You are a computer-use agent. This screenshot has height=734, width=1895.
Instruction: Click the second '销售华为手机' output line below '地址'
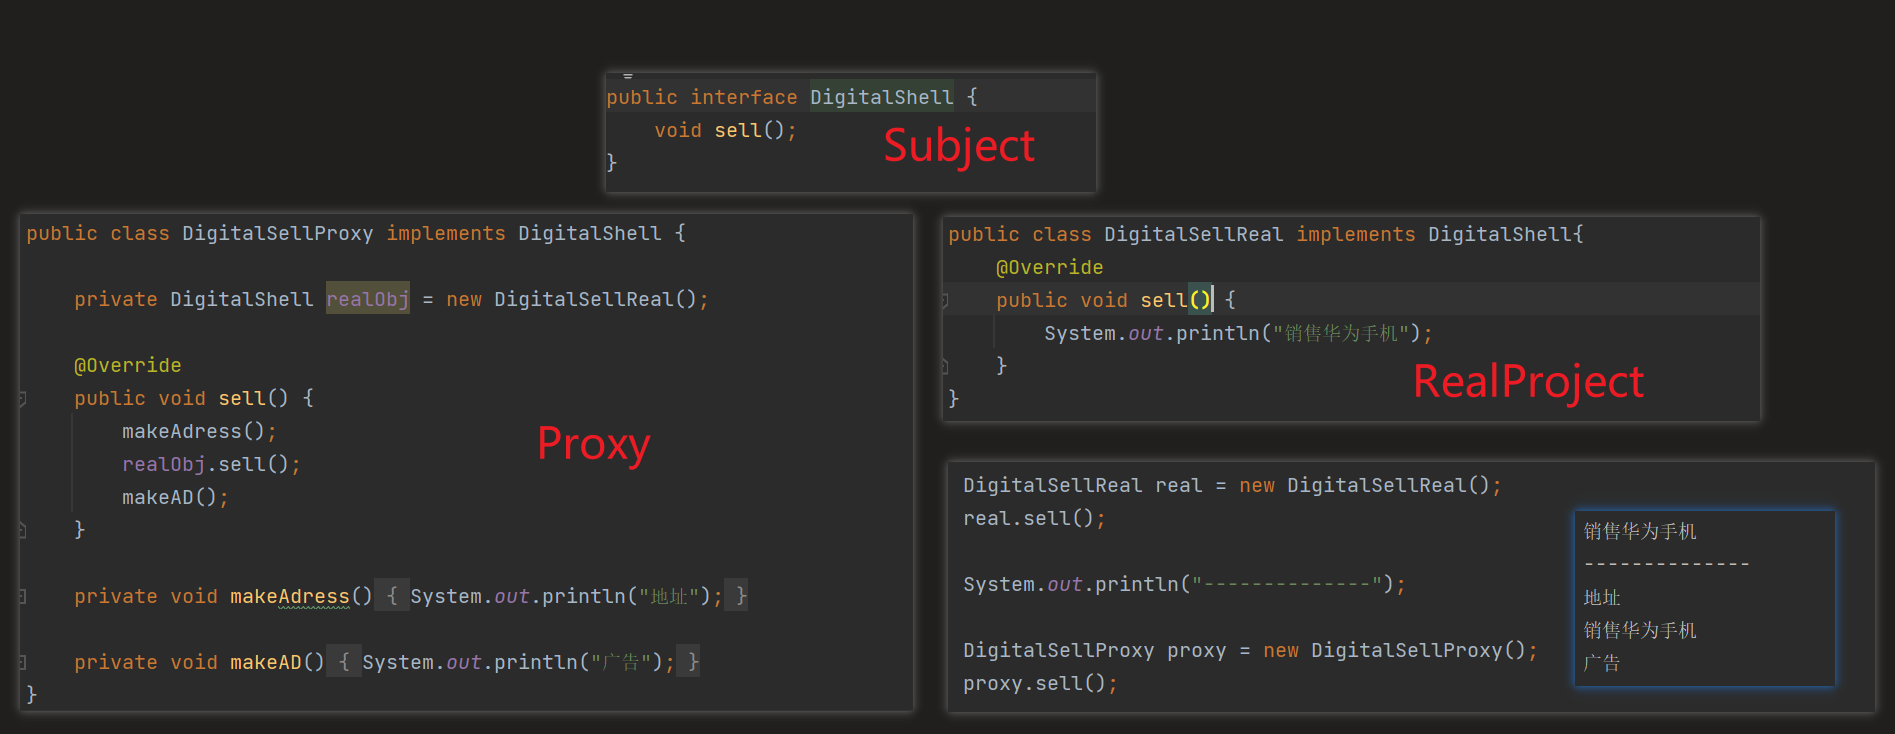tap(1640, 630)
